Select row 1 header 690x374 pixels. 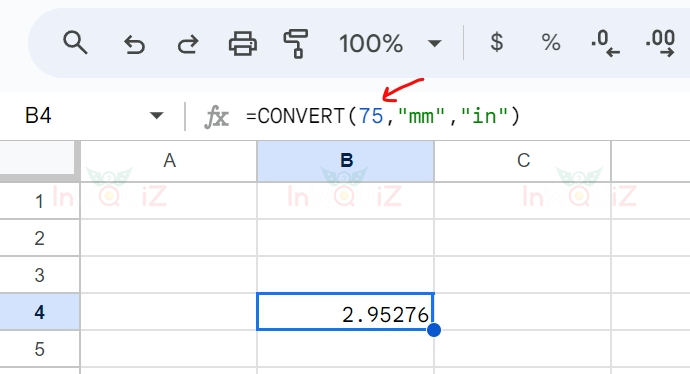pos(40,201)
